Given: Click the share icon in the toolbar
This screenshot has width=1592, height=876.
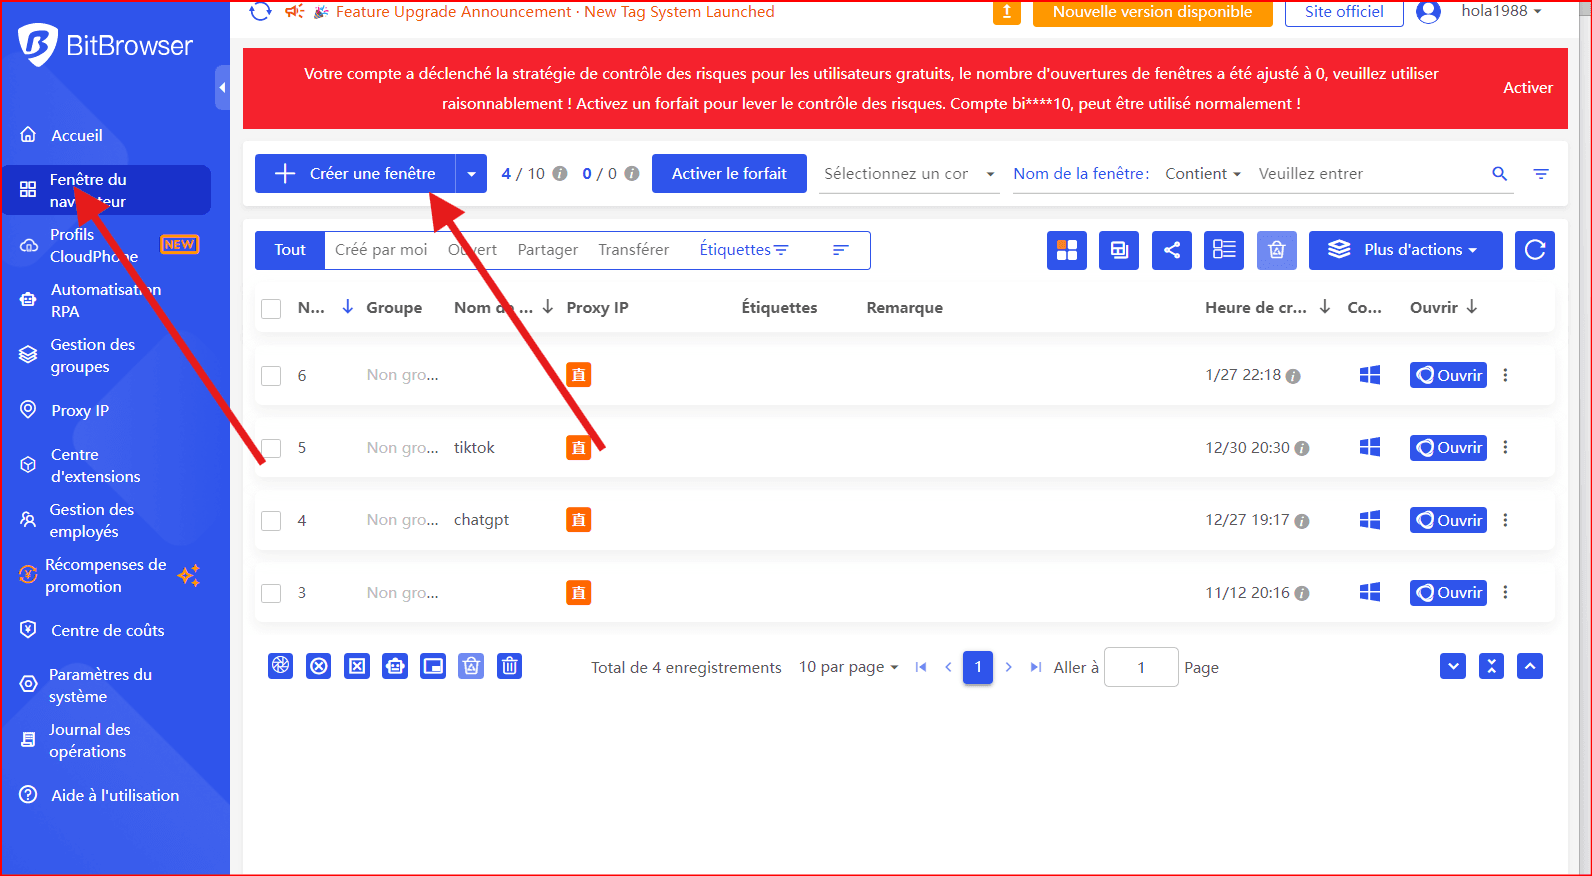Looking at the screenshot, I should coord(1171,250).
